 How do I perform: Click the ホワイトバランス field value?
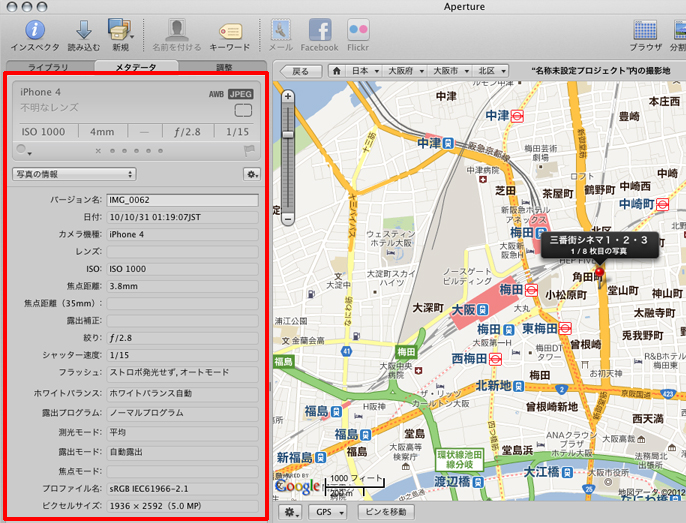[182, 394]
